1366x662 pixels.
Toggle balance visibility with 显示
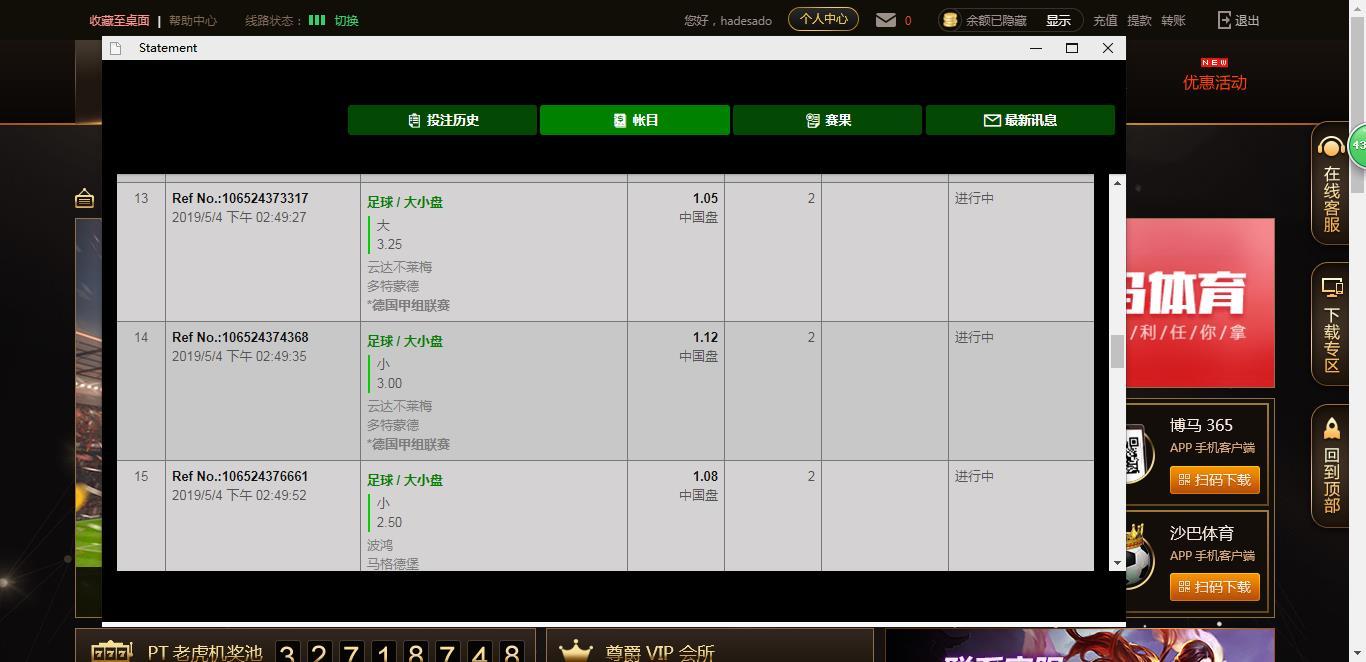tap(1058, 20)
